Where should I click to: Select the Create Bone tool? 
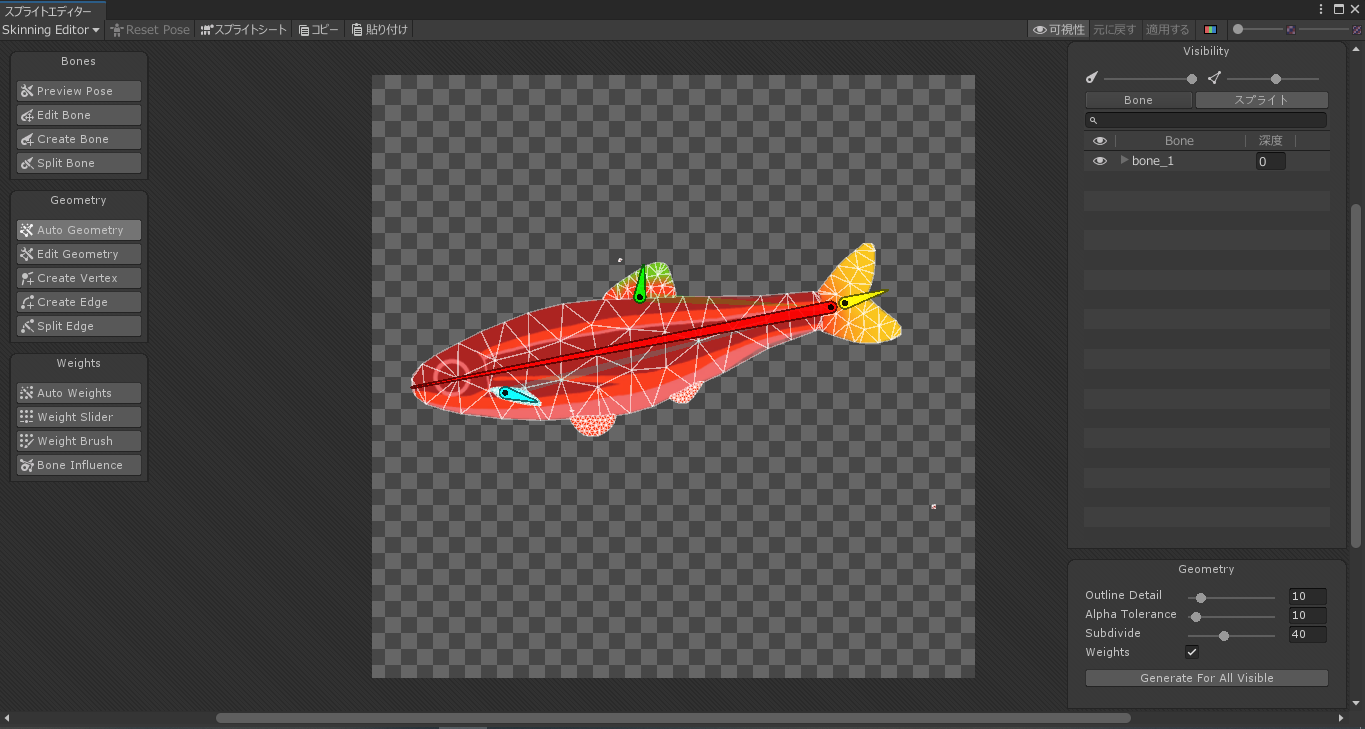pos(78,138)
